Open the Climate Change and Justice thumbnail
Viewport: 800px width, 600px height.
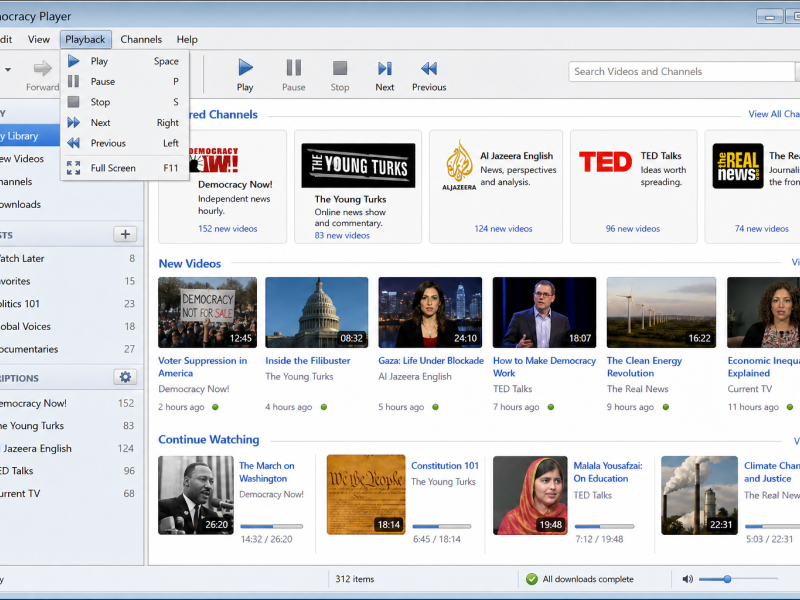click(x=699, y=495)
